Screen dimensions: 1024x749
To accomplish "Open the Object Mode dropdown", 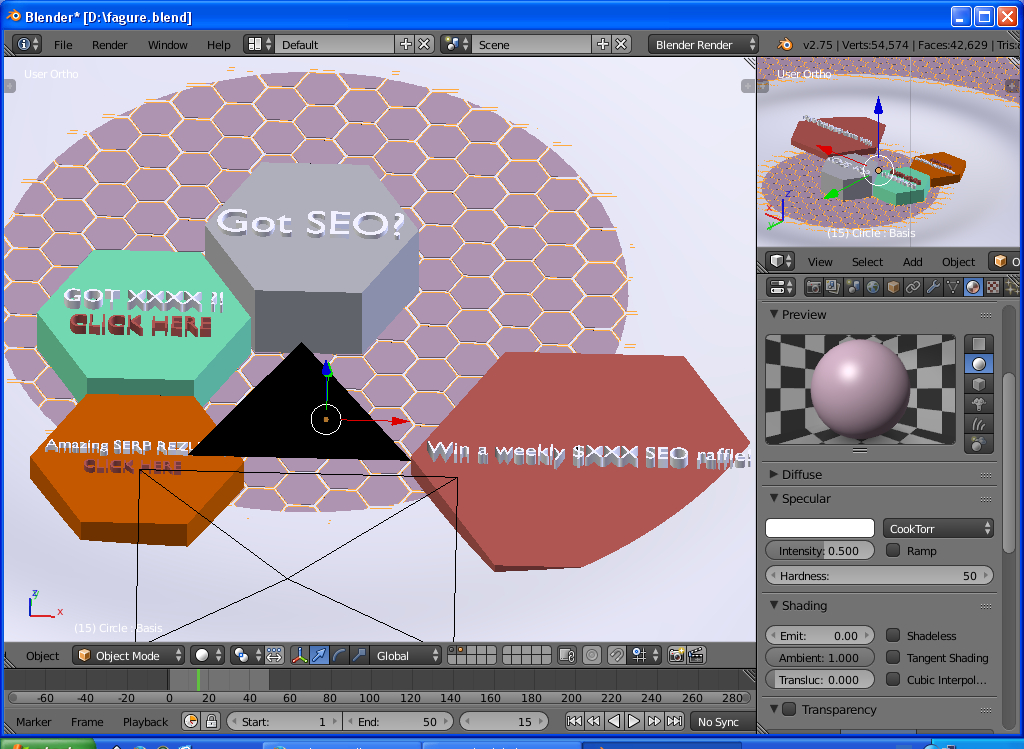I will click(129, 656).
